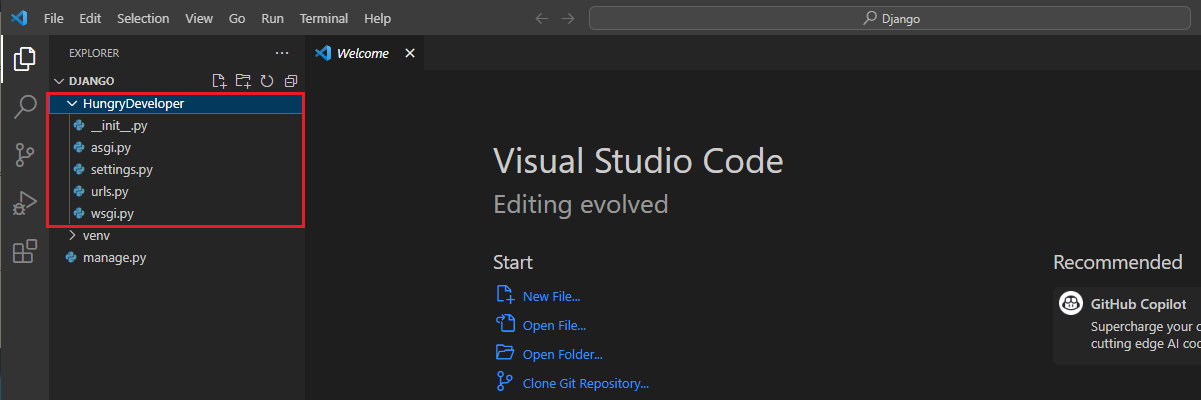Click the Open Folder... link
Screen dimensions: 1201x400
[x=563, y=354]
